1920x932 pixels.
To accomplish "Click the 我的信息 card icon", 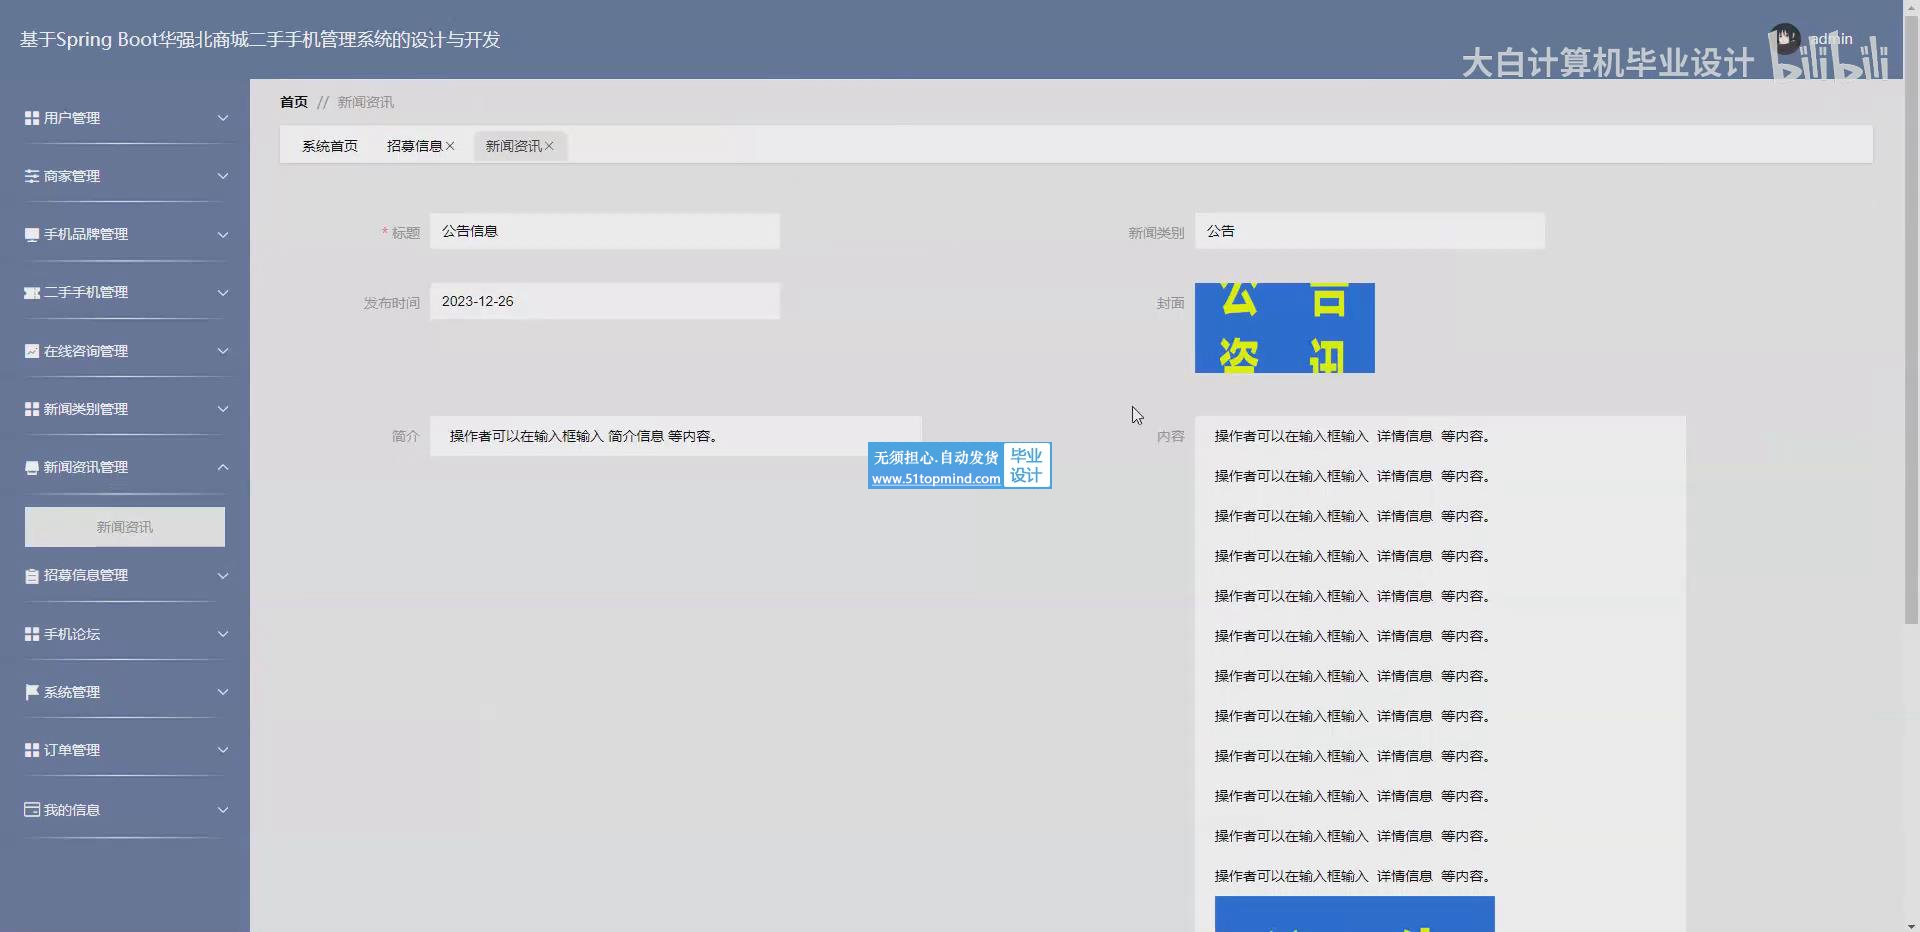I will [x=32, y=810].
